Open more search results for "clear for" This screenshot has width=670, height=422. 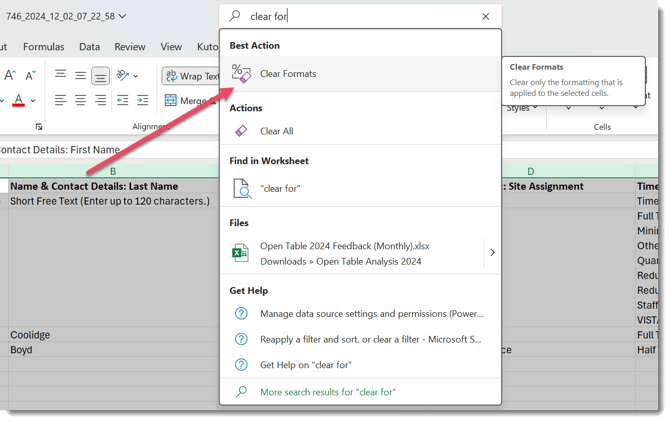(328, 392)
